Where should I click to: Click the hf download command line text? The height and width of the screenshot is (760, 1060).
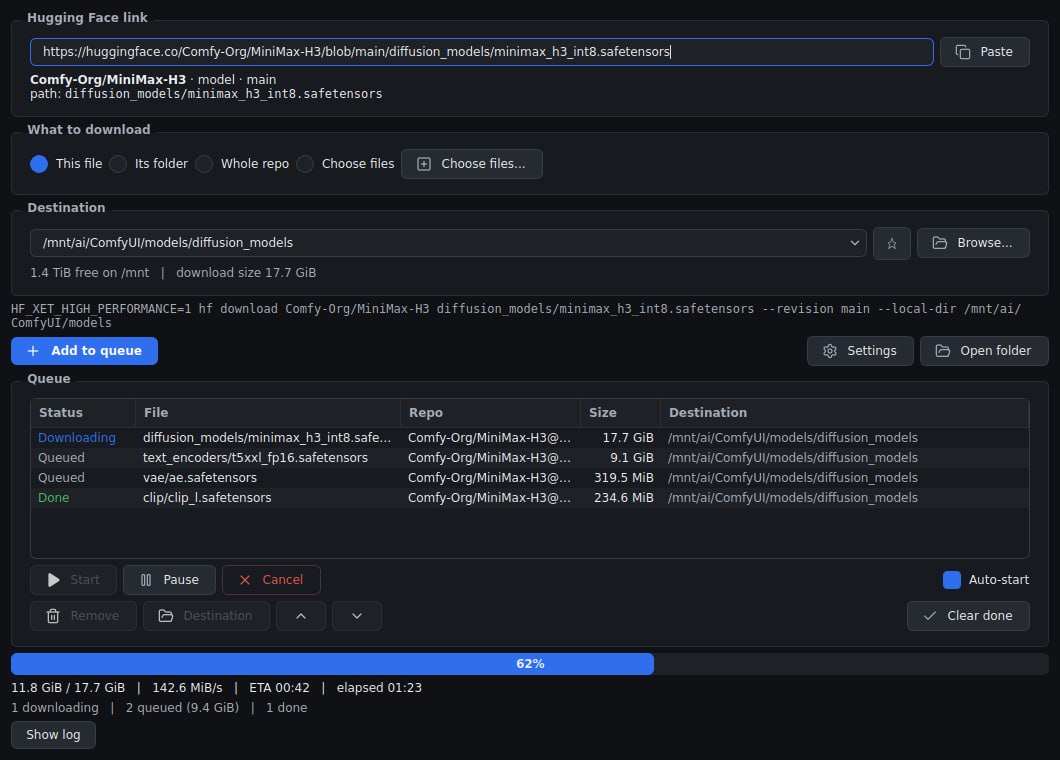(516, 316)
